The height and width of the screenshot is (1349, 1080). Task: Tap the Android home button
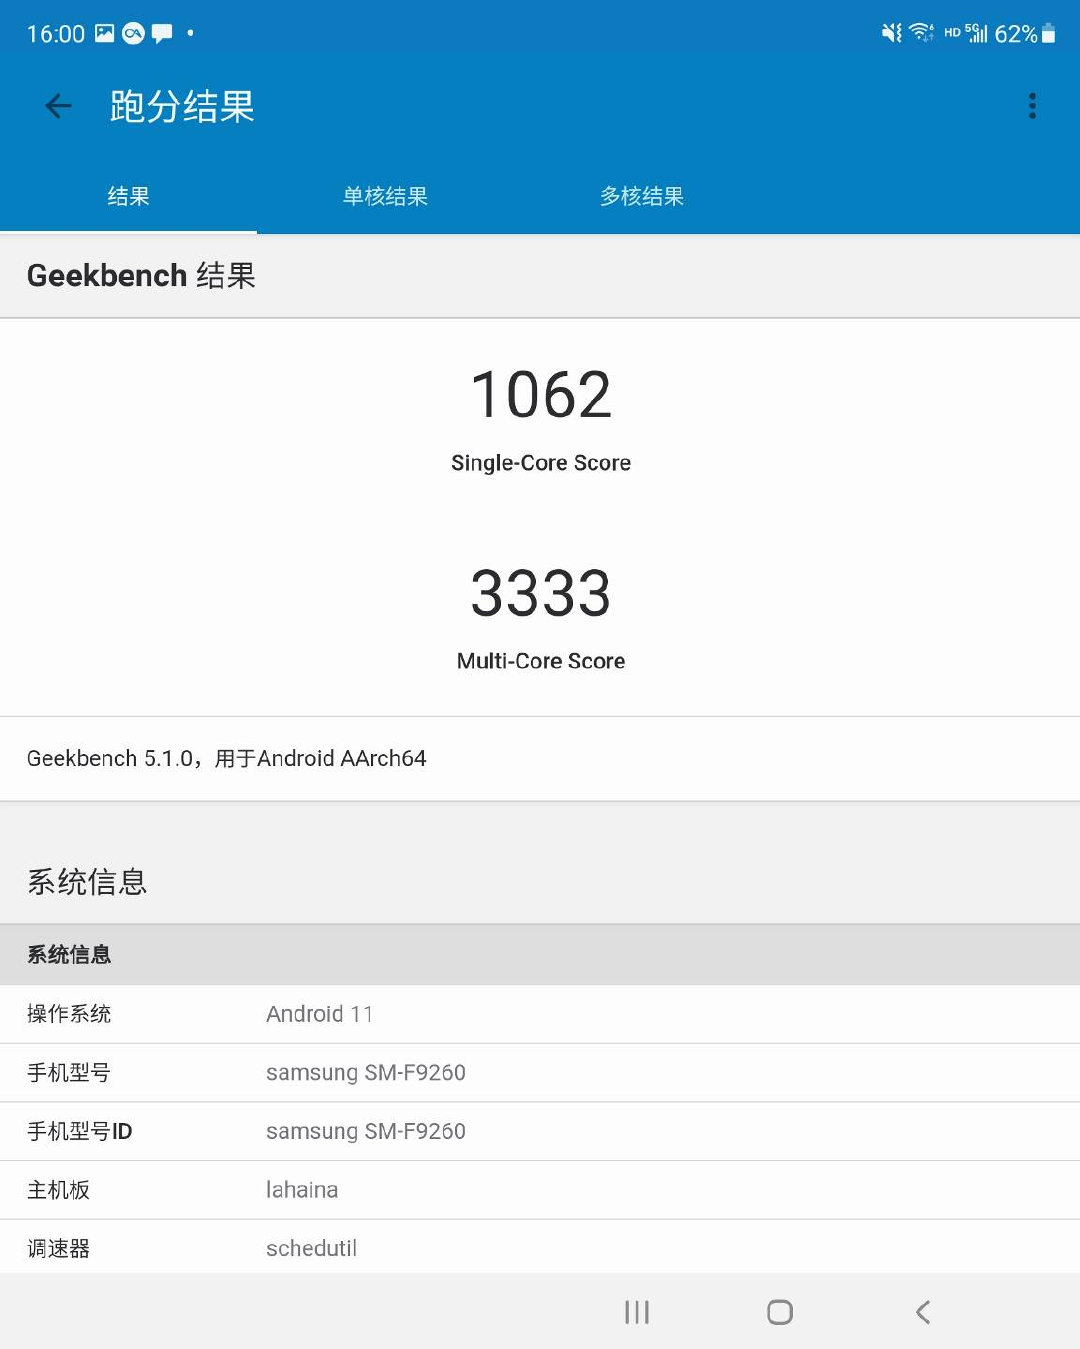[x=780, y=1312]
